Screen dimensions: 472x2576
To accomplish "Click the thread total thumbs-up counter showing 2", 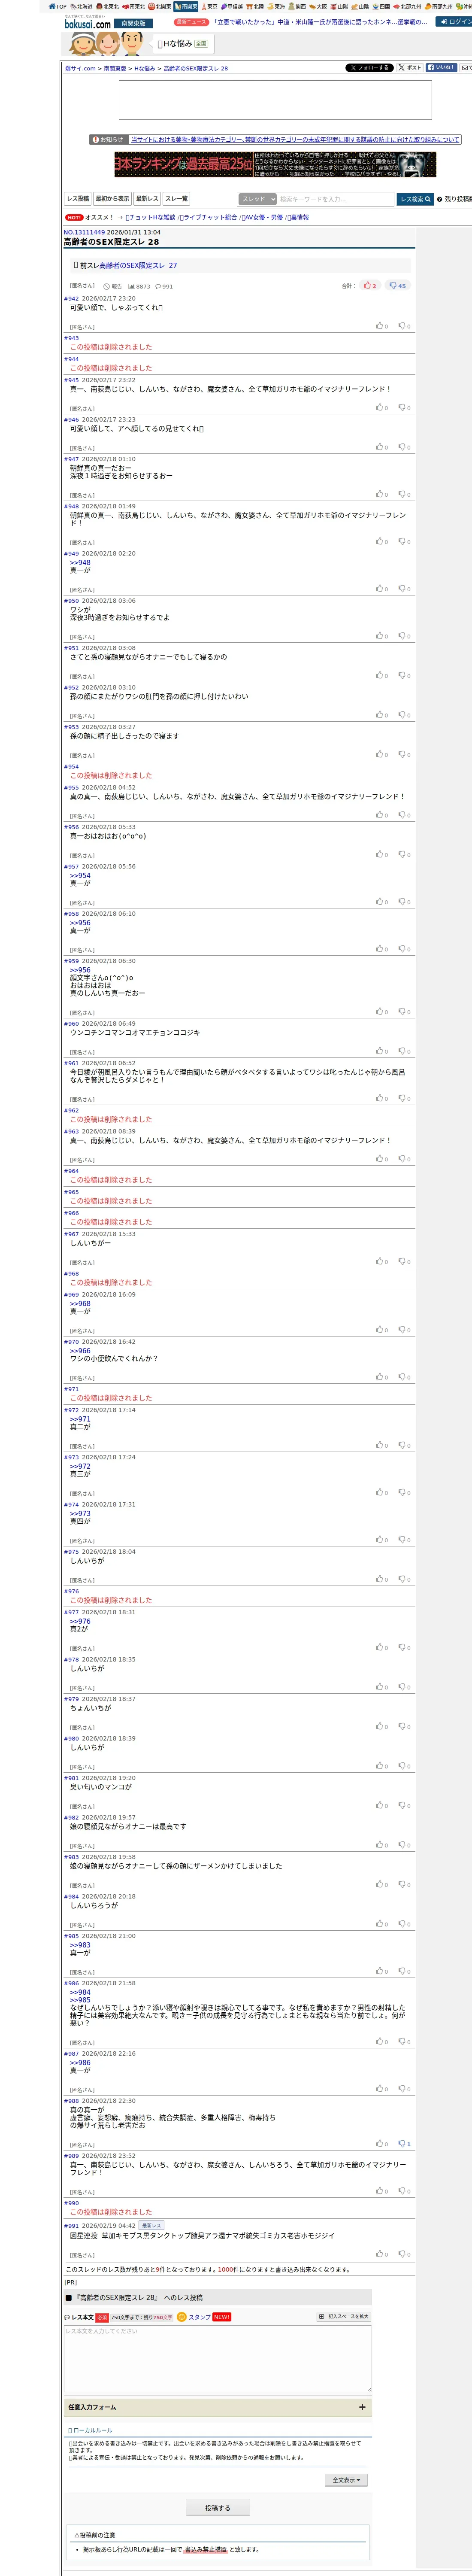I will [370, 286].
